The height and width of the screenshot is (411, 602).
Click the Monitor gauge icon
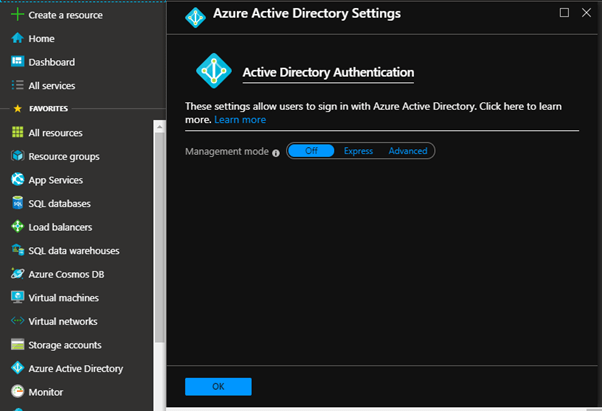17,391
